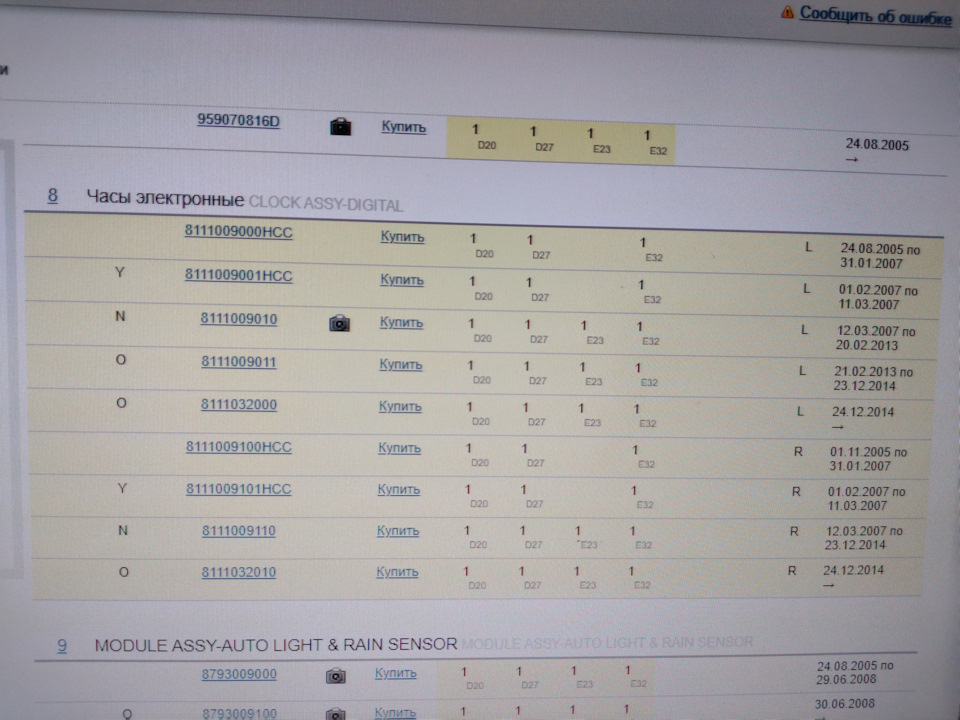
Task: Click the date range 01.11.2005 по 31.01.2007
Action: click(x=868, y=459)
